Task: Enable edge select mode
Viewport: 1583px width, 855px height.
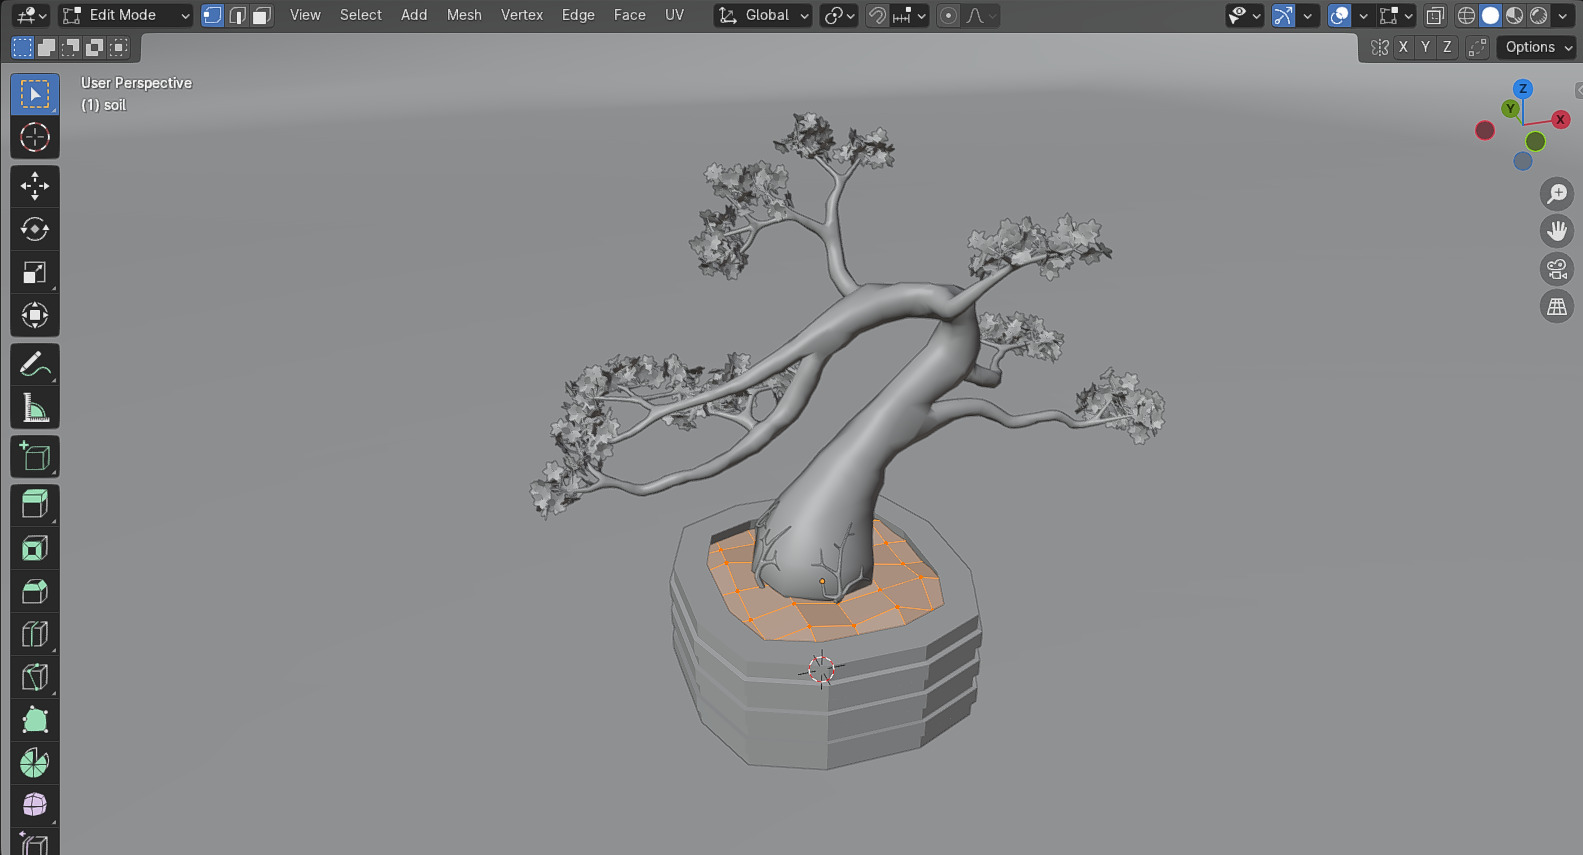Action: 237,15
